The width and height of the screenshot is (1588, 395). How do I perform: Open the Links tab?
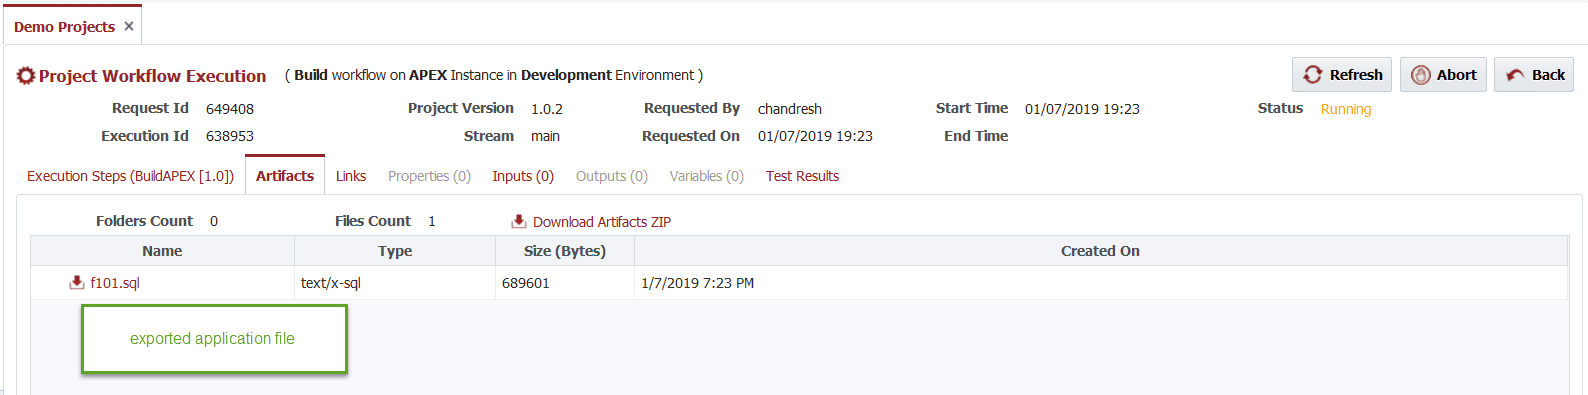point(351,176)
